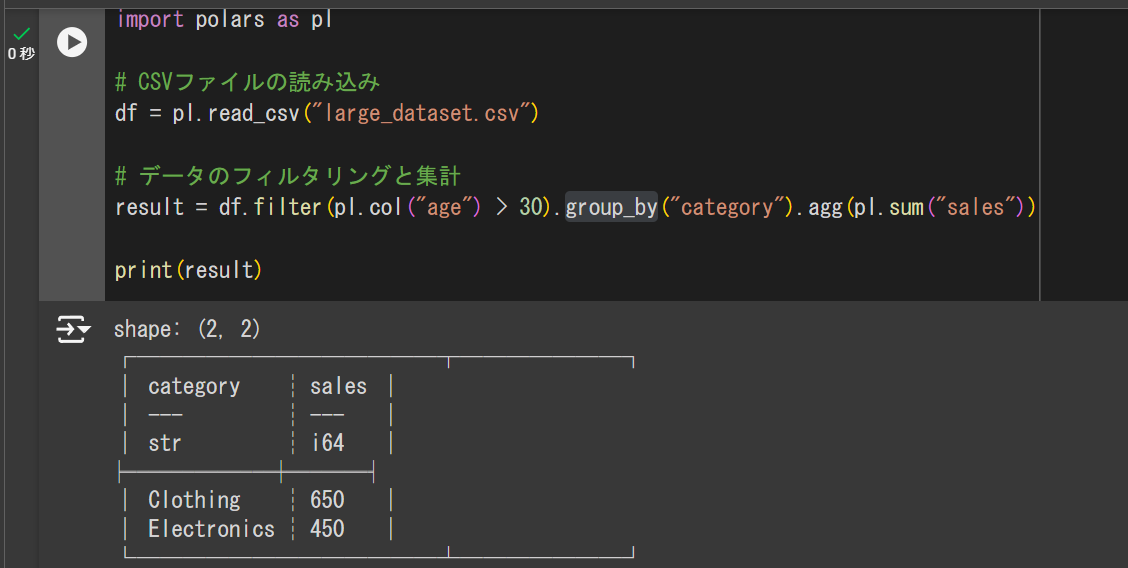The width and height of the screenshot is (1128, 568).
Task: Click the category column header in output
Action: coord(194,386)
